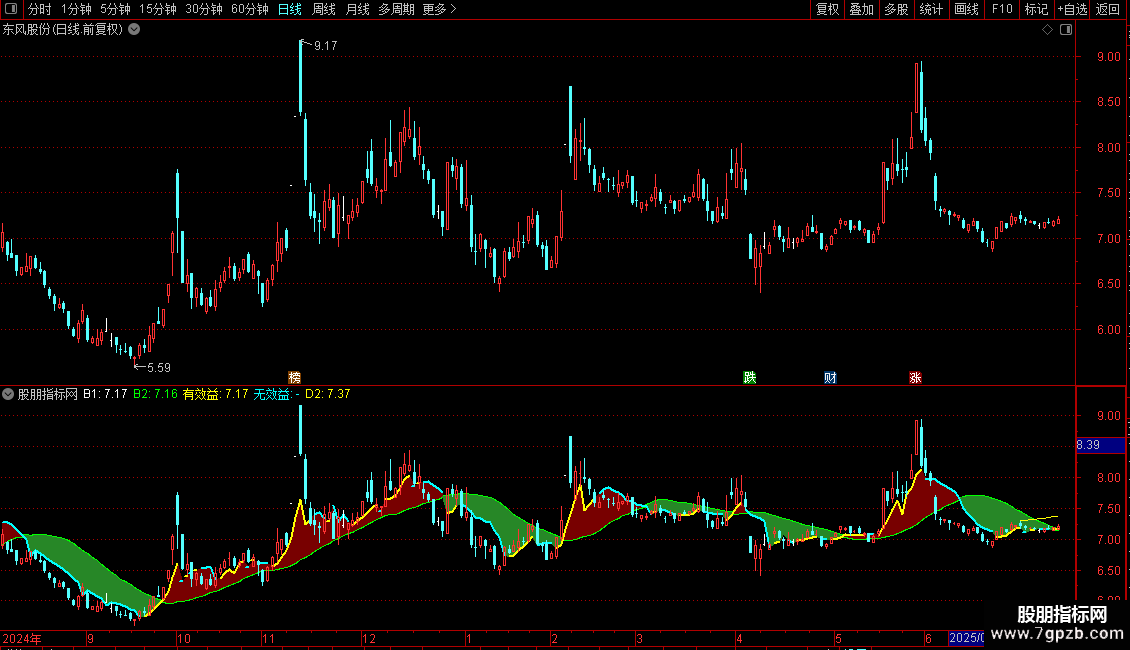The width and height of the screenshot is (1130, 650).
Task: Click the diamond icon above the main chart
Action: [x=1047, y=30]
